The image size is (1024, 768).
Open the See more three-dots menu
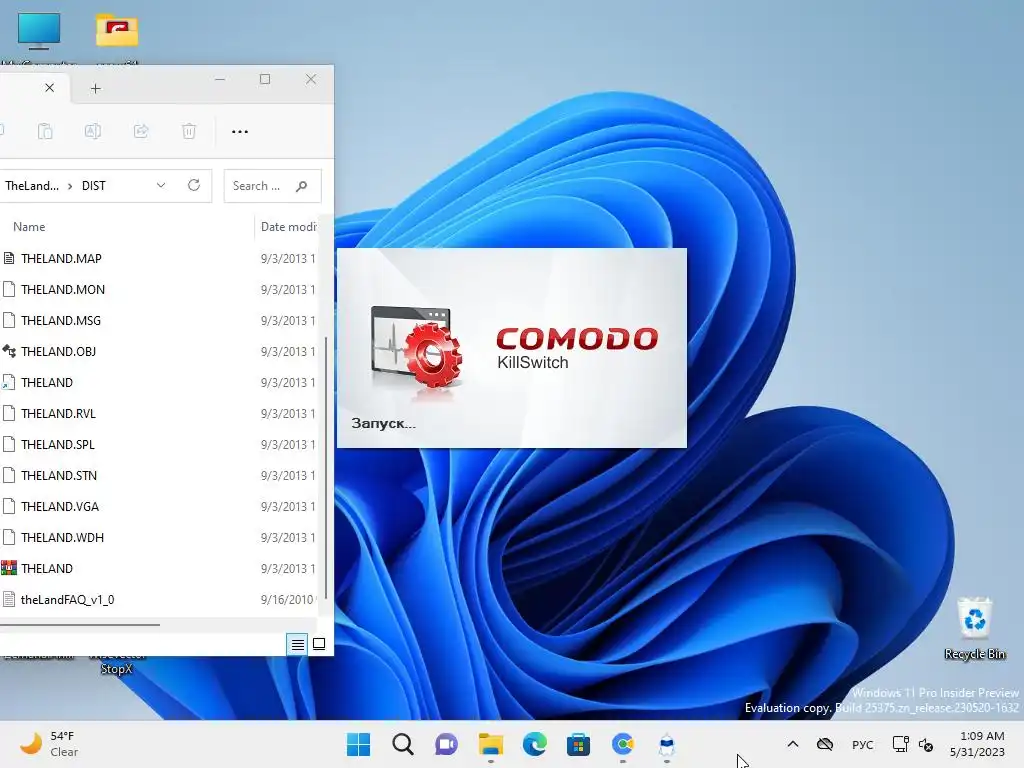click(240, 131)
